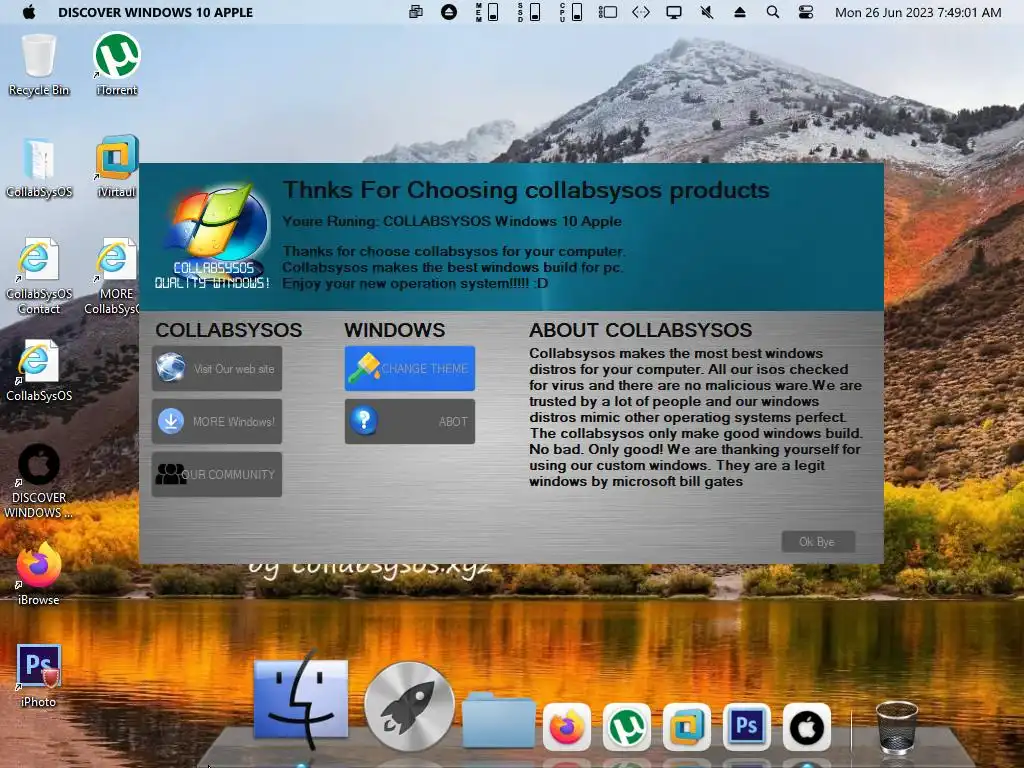Click Visit Our web site button
This screenshot has width=1024, height=768.
tap(217, 368)
